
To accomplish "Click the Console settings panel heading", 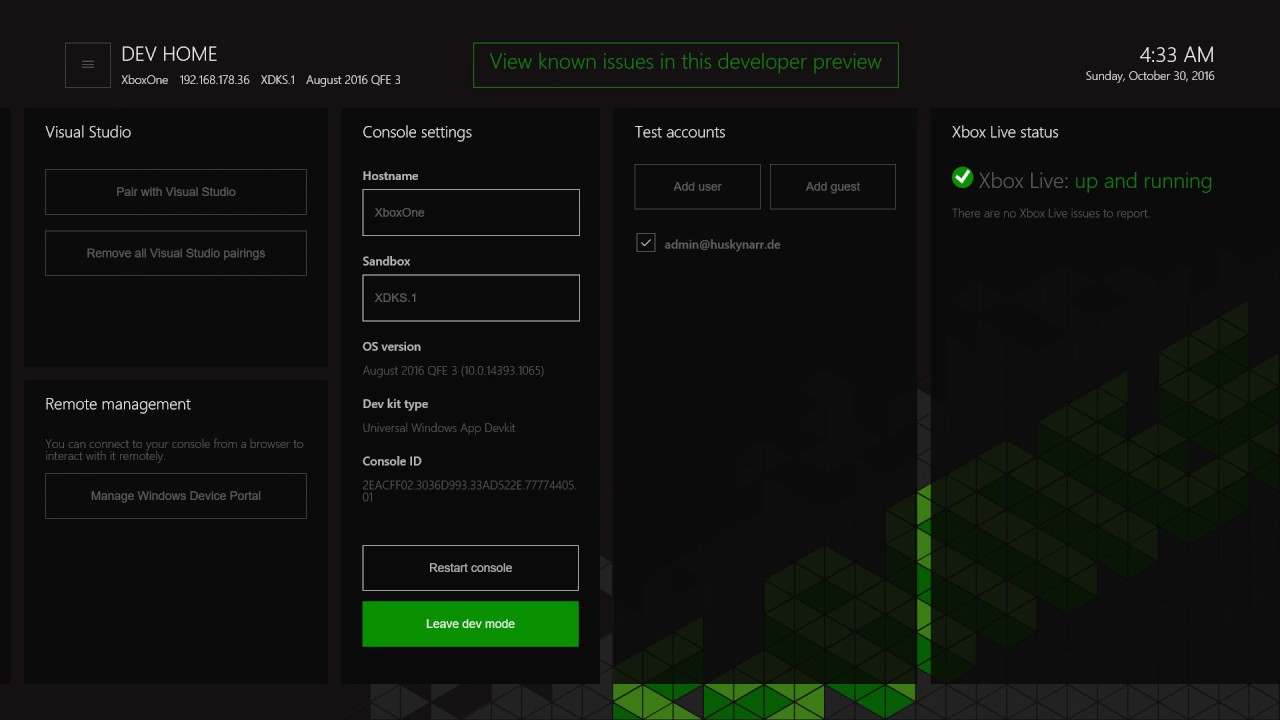I will point(417,132).
